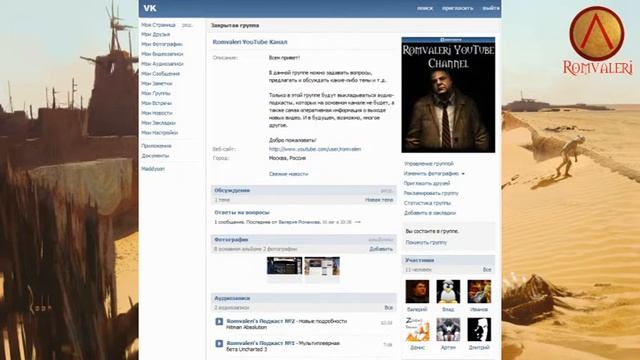This screenshot has height=360, width=640.
Task: Open the Обсуждения section header
Action: pyautogui.click(x=232, y=190)
